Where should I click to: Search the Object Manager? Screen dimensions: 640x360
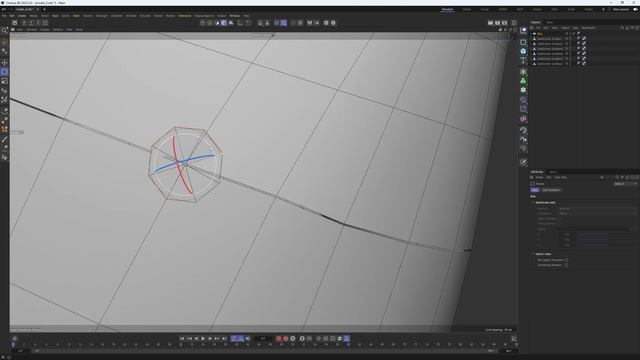coord(622,28)
